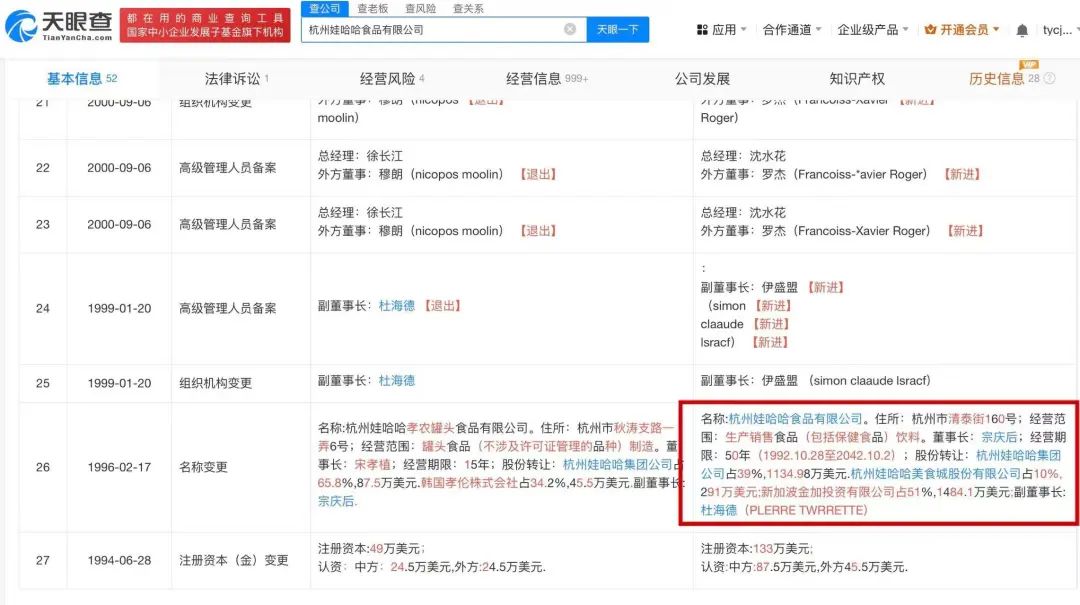This screenshot has width=1080, height=605.
Task: Open 杭州娃哈哈美食城股份有限公司 link
Action: (x=935, y=473)
